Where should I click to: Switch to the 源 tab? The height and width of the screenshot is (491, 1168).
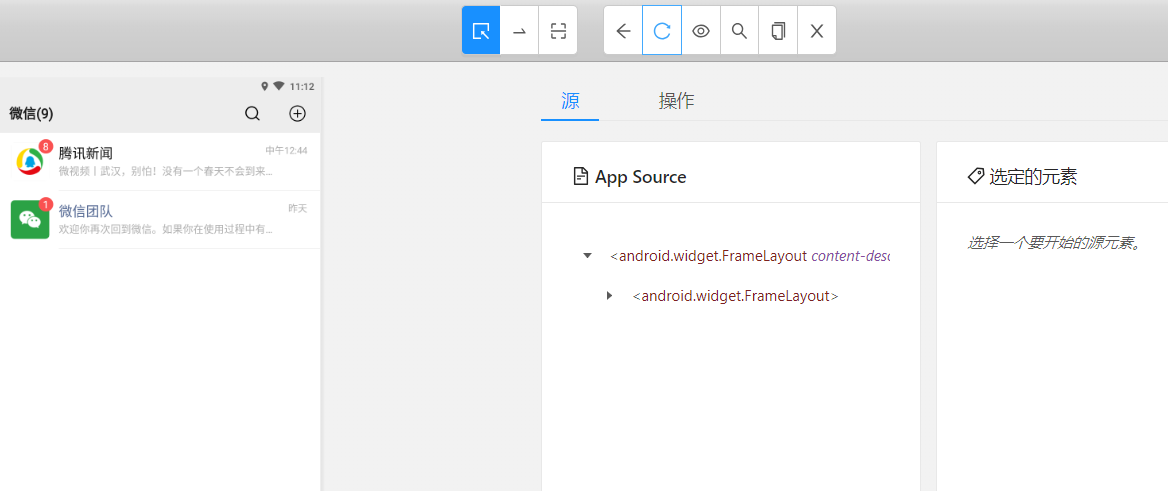[x=571, y=101]
